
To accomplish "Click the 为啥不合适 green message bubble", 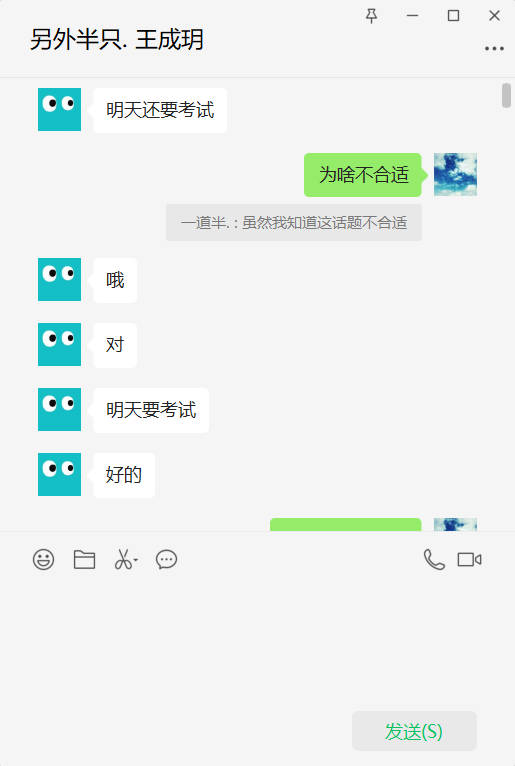I will (363, 175).
